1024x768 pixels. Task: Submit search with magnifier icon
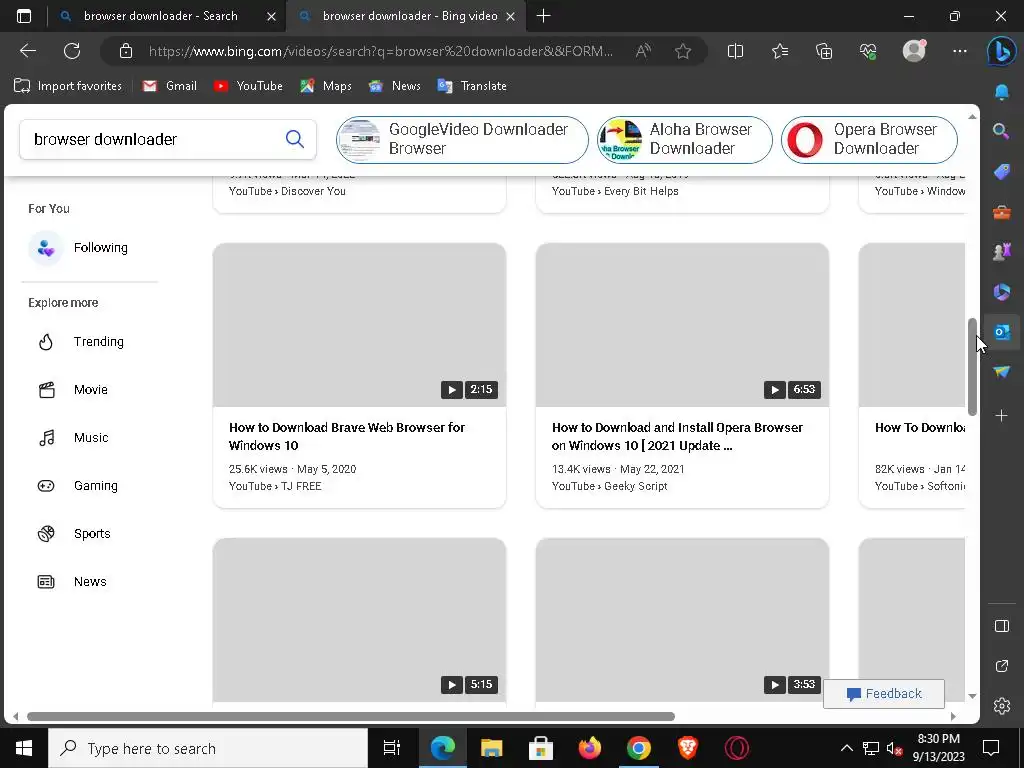click(295, 138)
